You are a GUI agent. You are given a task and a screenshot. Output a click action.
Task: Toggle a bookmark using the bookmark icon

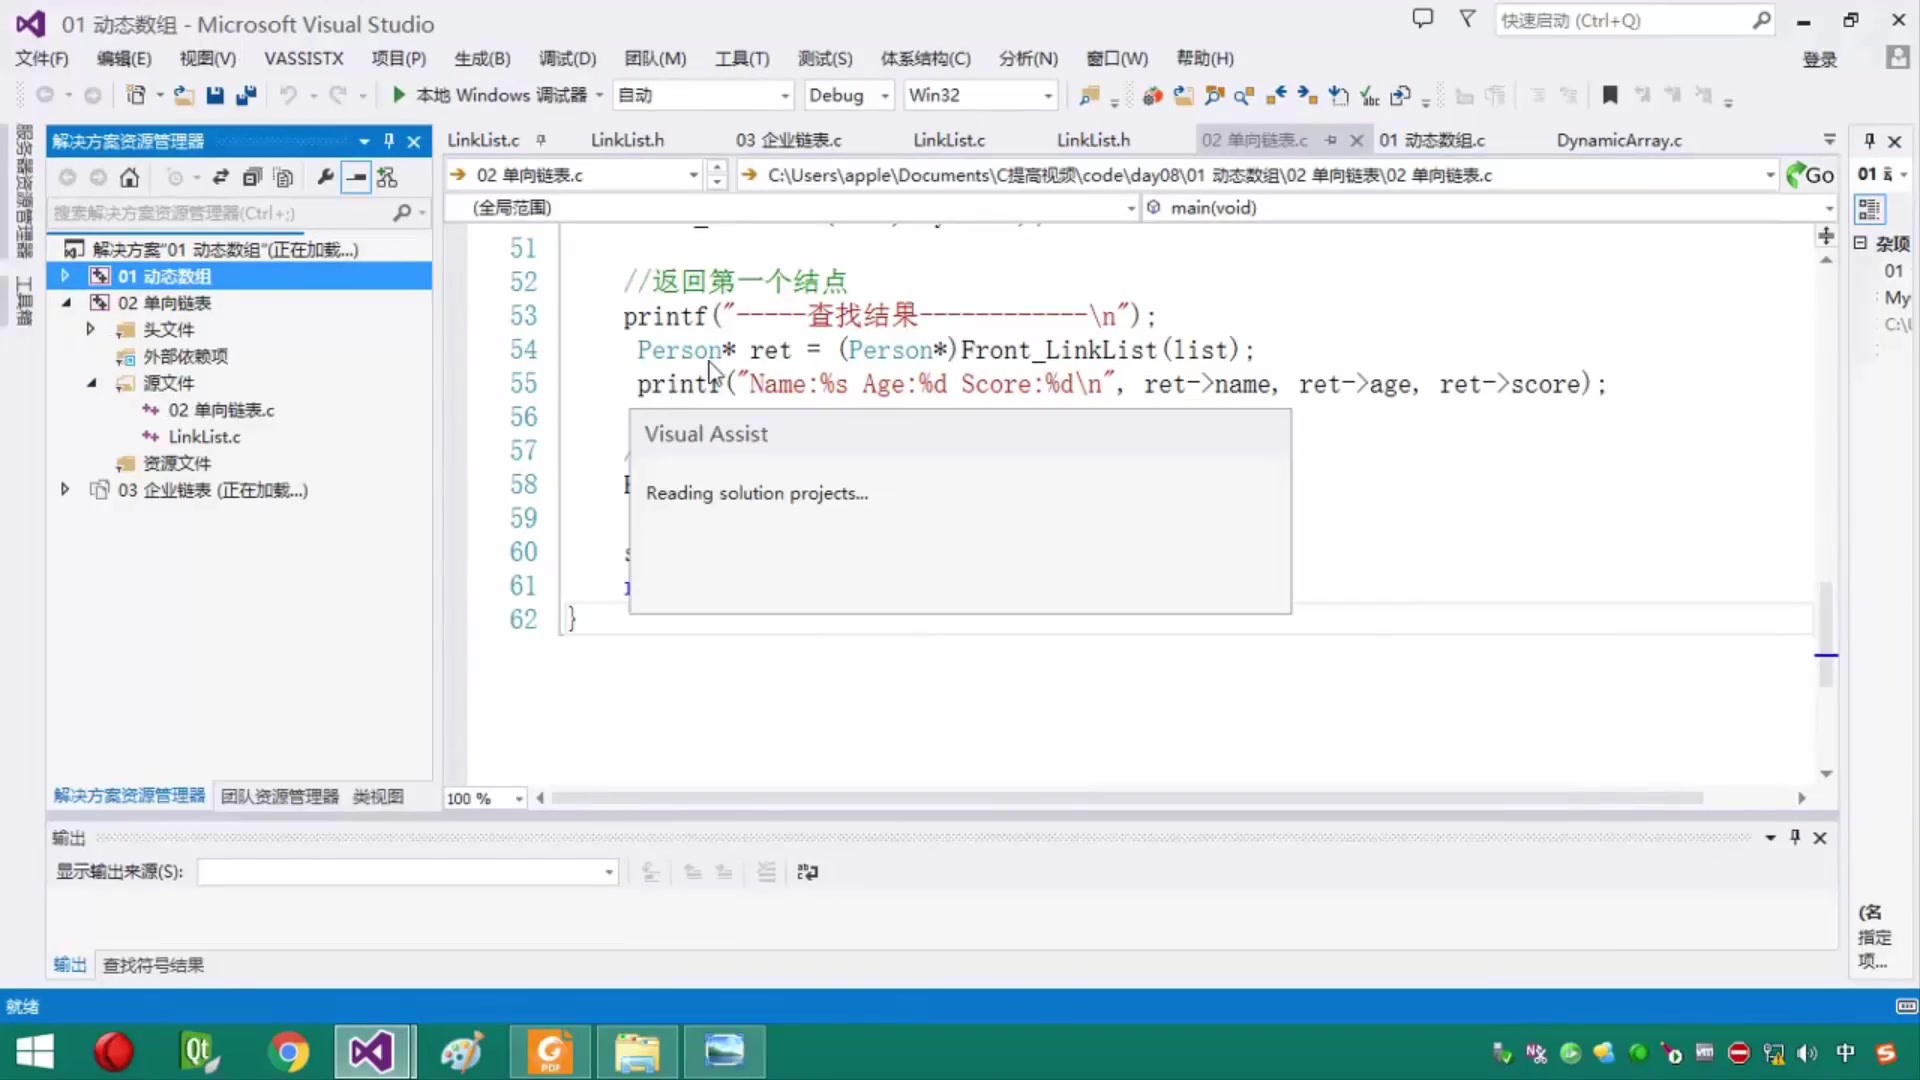click(x=1610, y=95)
